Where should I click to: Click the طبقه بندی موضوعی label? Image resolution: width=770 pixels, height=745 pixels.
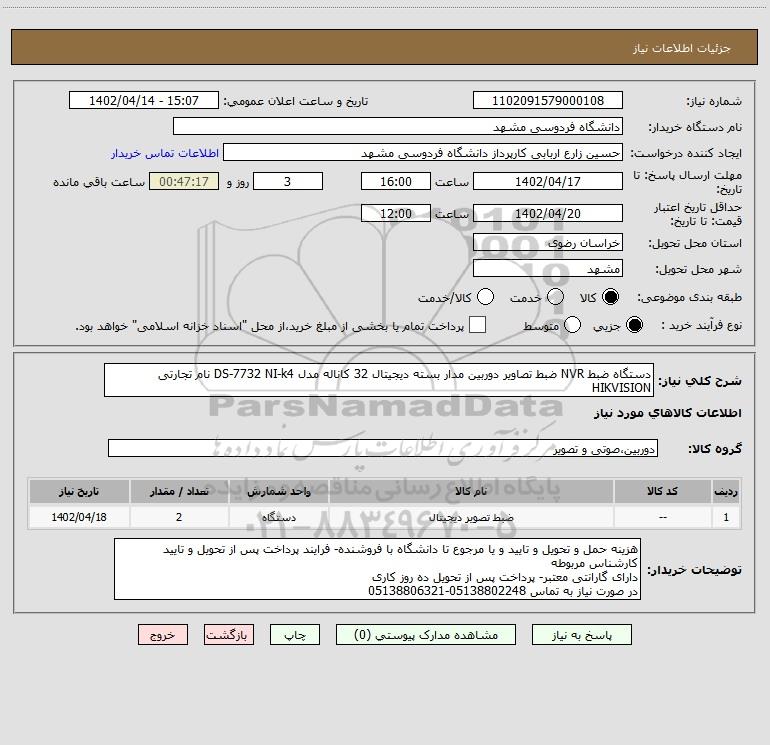[689, 298]
